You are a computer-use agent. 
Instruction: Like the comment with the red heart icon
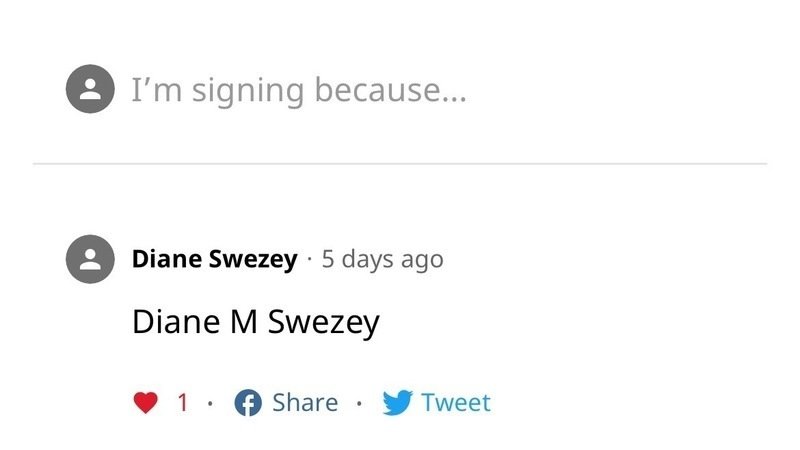(146, 403)
